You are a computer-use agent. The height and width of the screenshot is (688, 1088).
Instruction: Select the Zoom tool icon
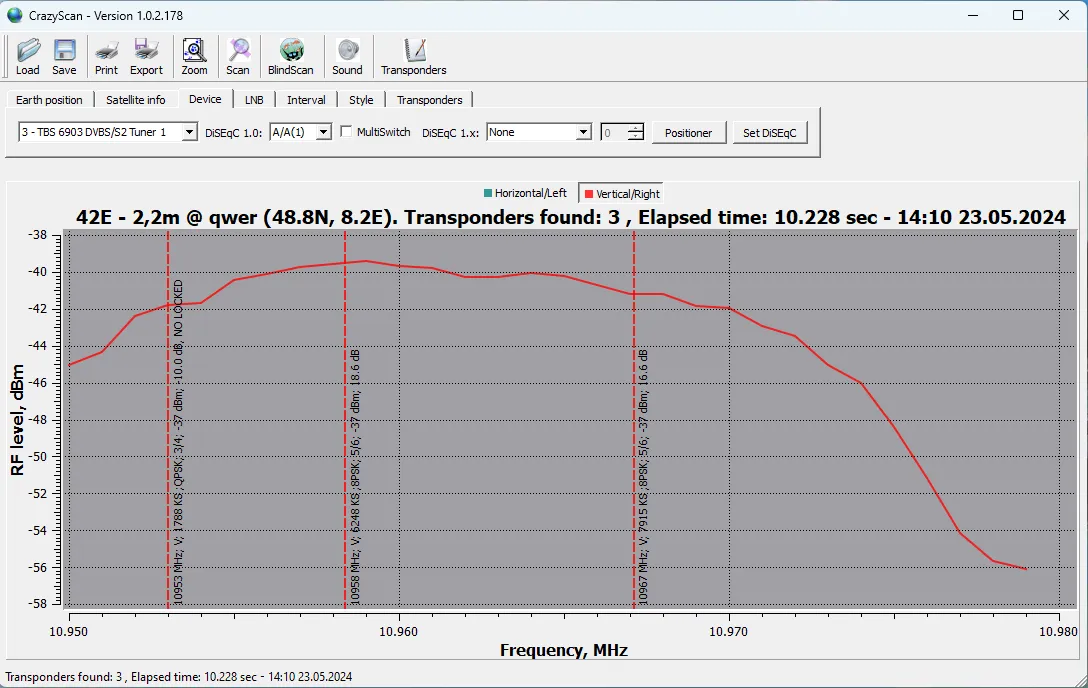click(194, 56)
